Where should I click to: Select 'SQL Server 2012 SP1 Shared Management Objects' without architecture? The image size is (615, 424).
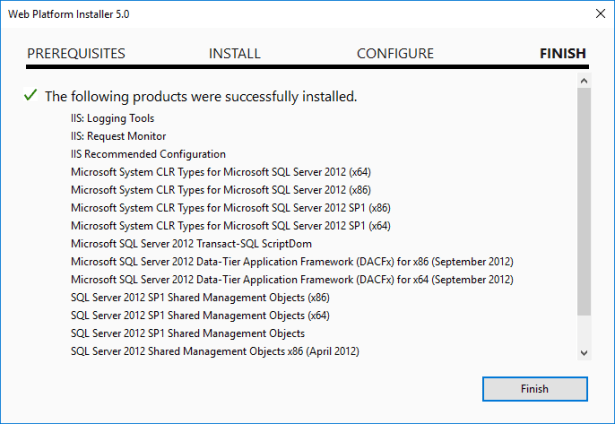point(188,333)
